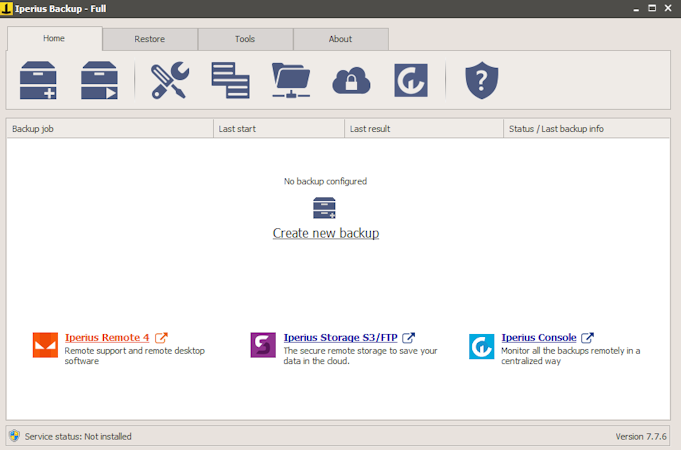This screenshot has height=450, width=681.
Task: Click the Create new backup toolbar icon
Action: [38, 80]
